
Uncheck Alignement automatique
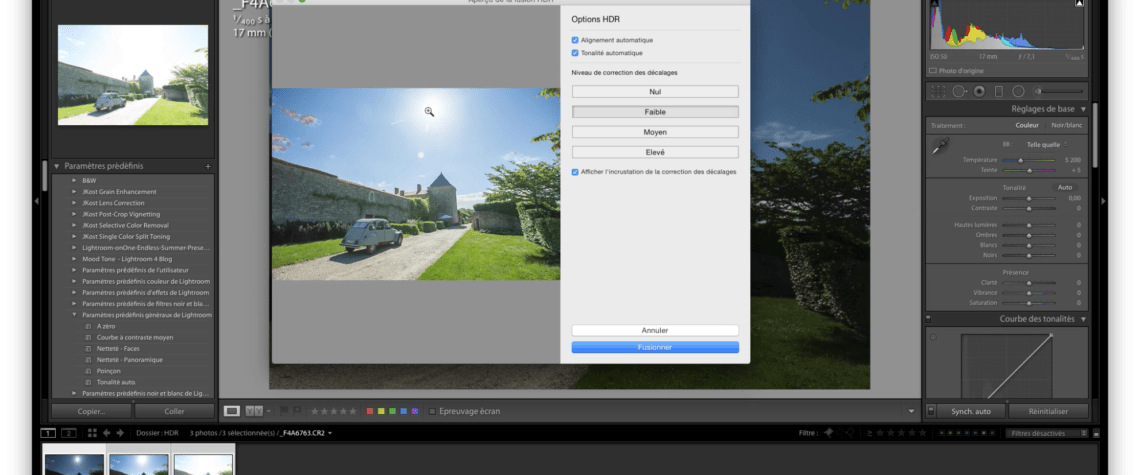coord(575,40)
